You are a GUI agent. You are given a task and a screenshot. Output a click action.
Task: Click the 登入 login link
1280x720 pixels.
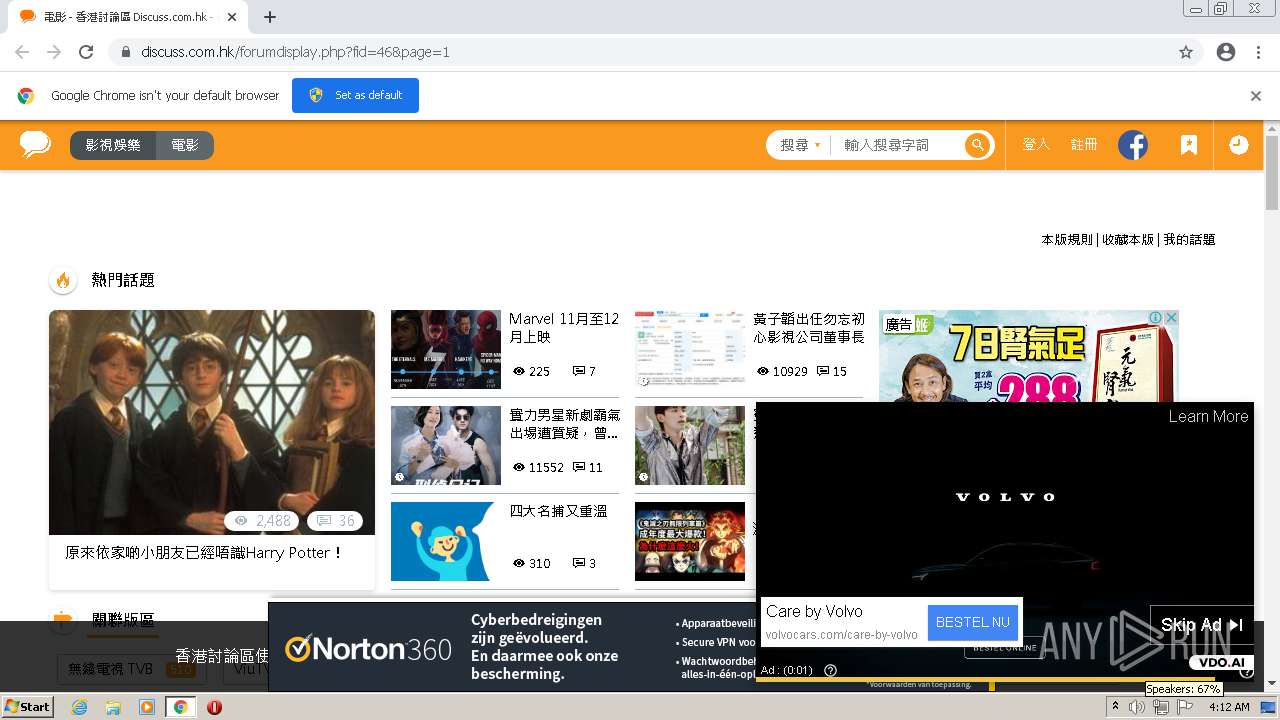(1036, 145)
